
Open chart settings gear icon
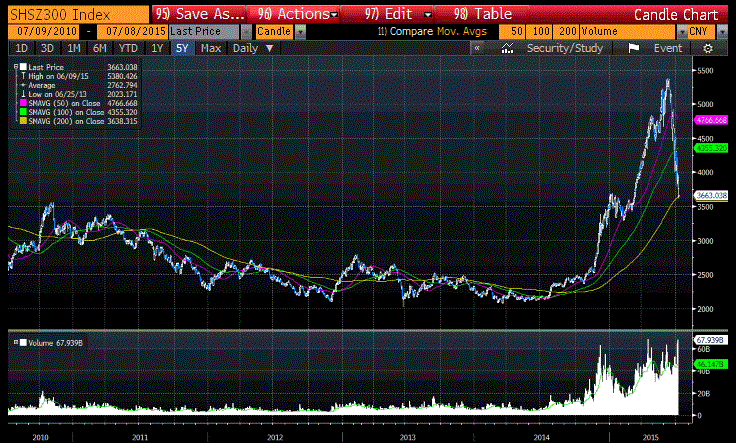pyautogui.click(x=708, y=48)
